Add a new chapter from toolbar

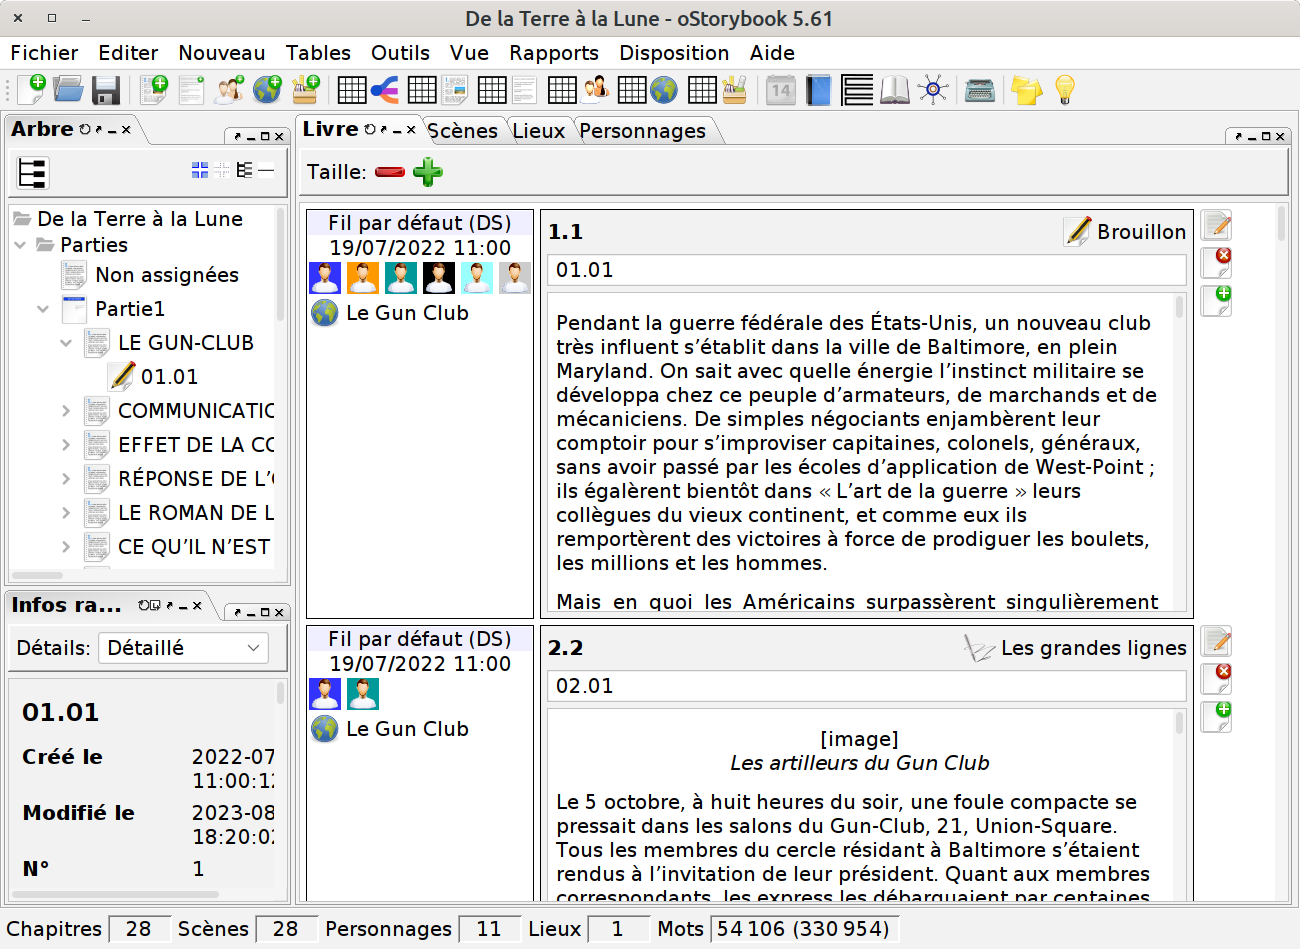tap(191, 90)
